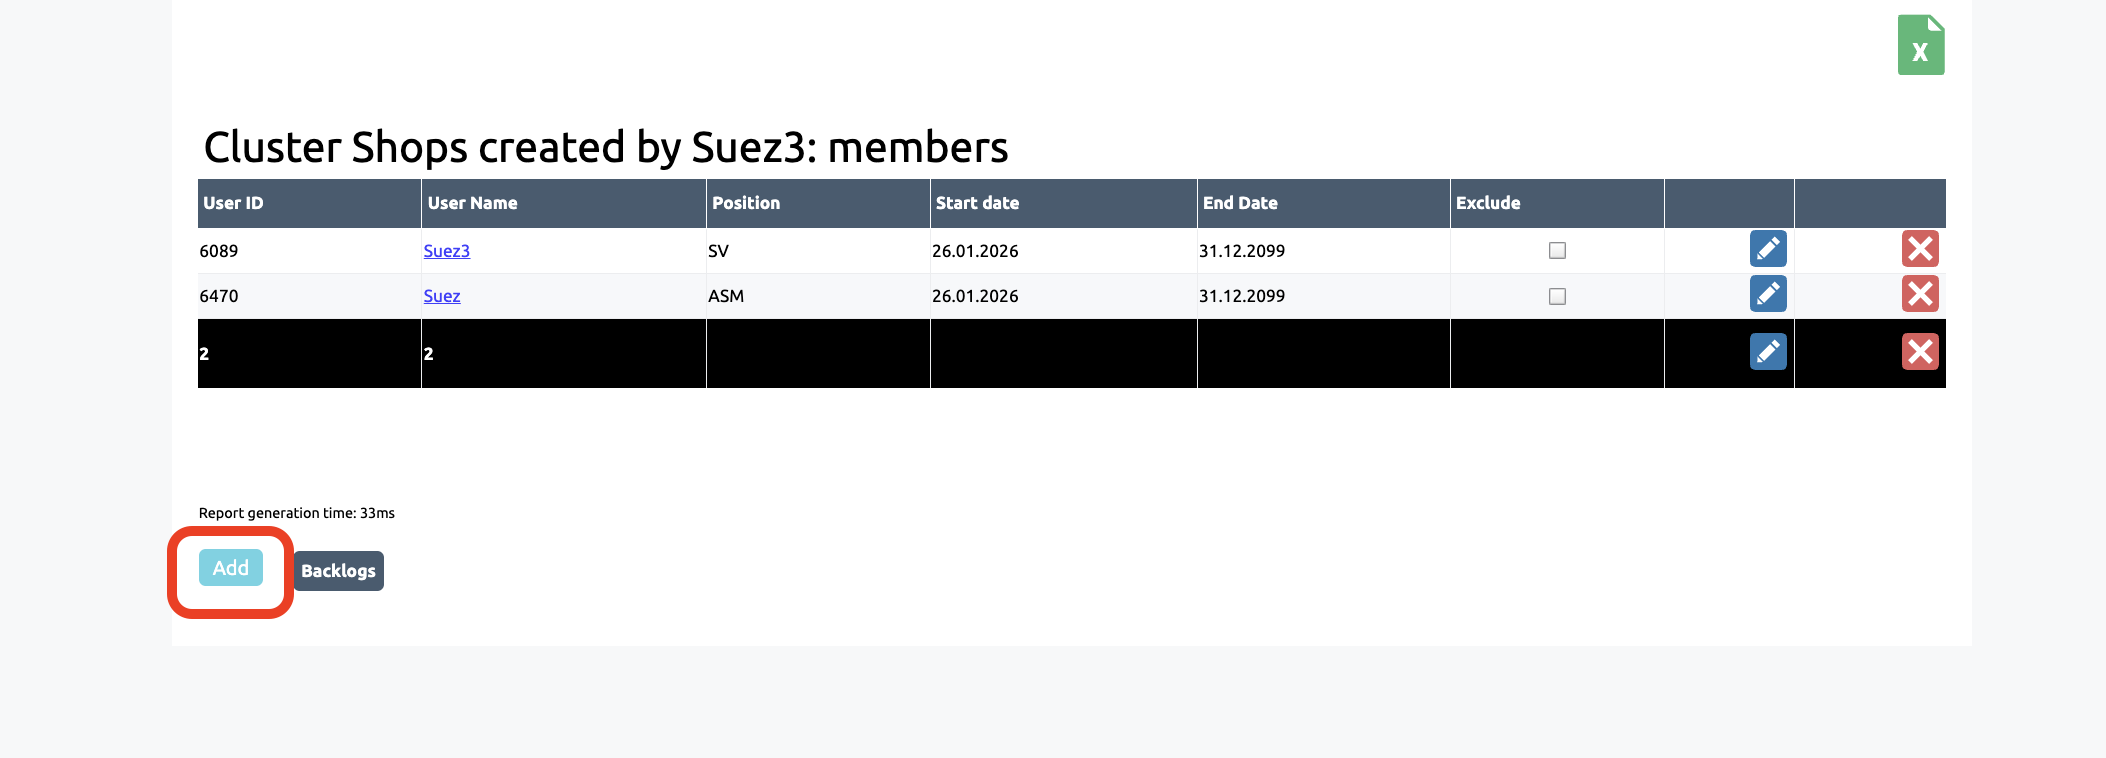This screenshot has width=2106, height=758.
Task: Select the Start date column header
Action: point(977,203)
